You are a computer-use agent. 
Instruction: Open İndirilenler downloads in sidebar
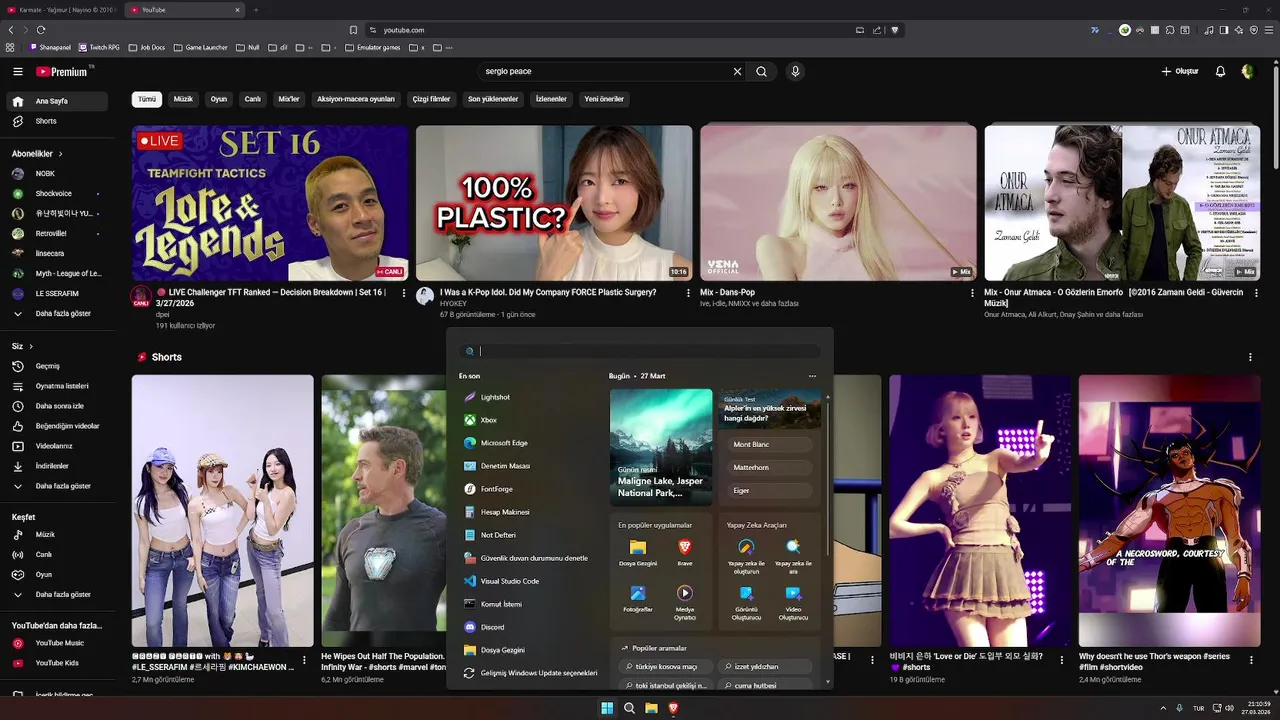point(58,466)
